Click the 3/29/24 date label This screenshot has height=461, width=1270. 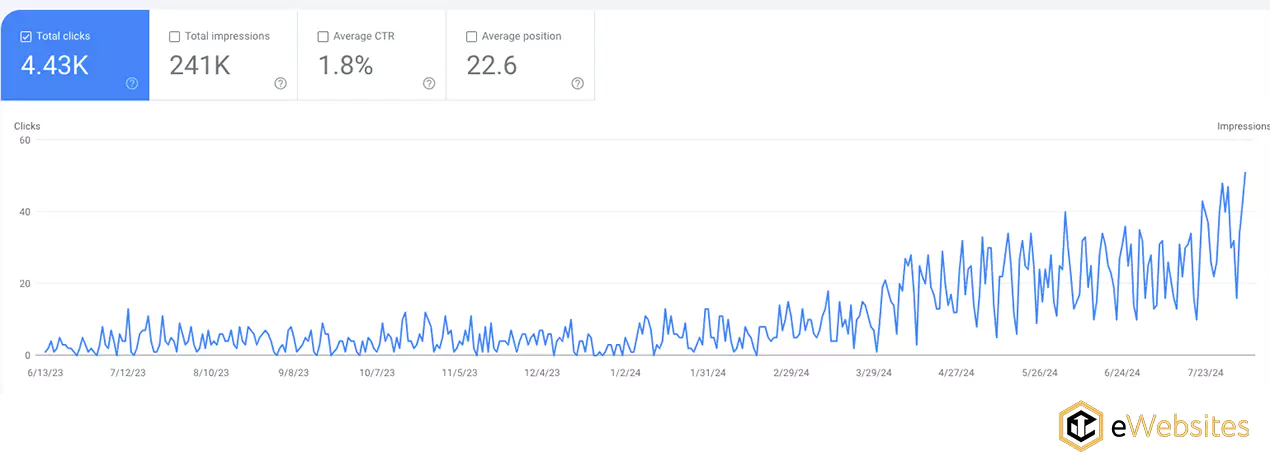click(874, 373)
